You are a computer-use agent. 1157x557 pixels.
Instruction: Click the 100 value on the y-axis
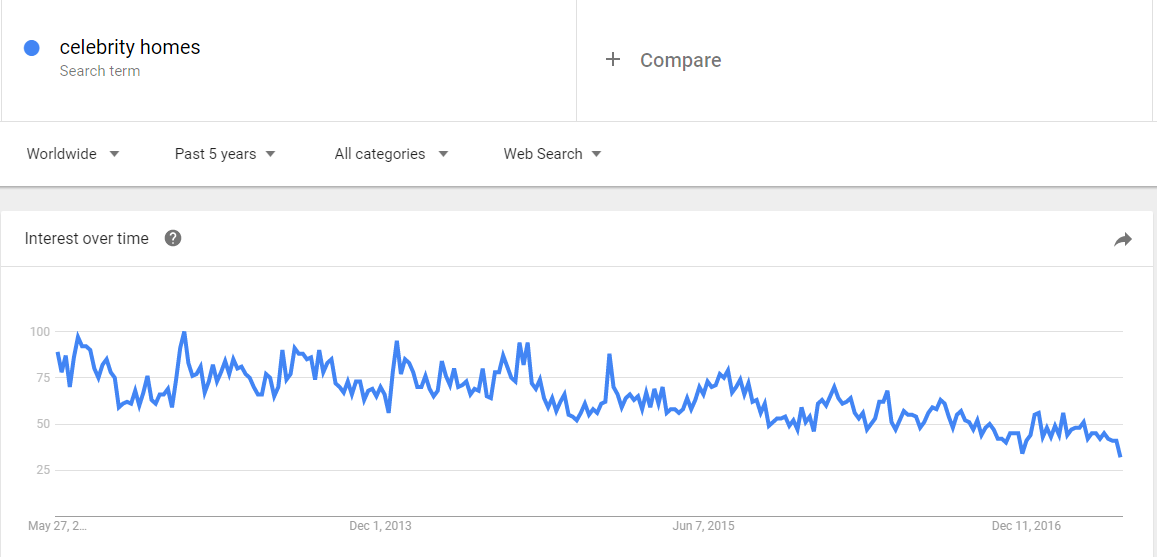point(39,331)
